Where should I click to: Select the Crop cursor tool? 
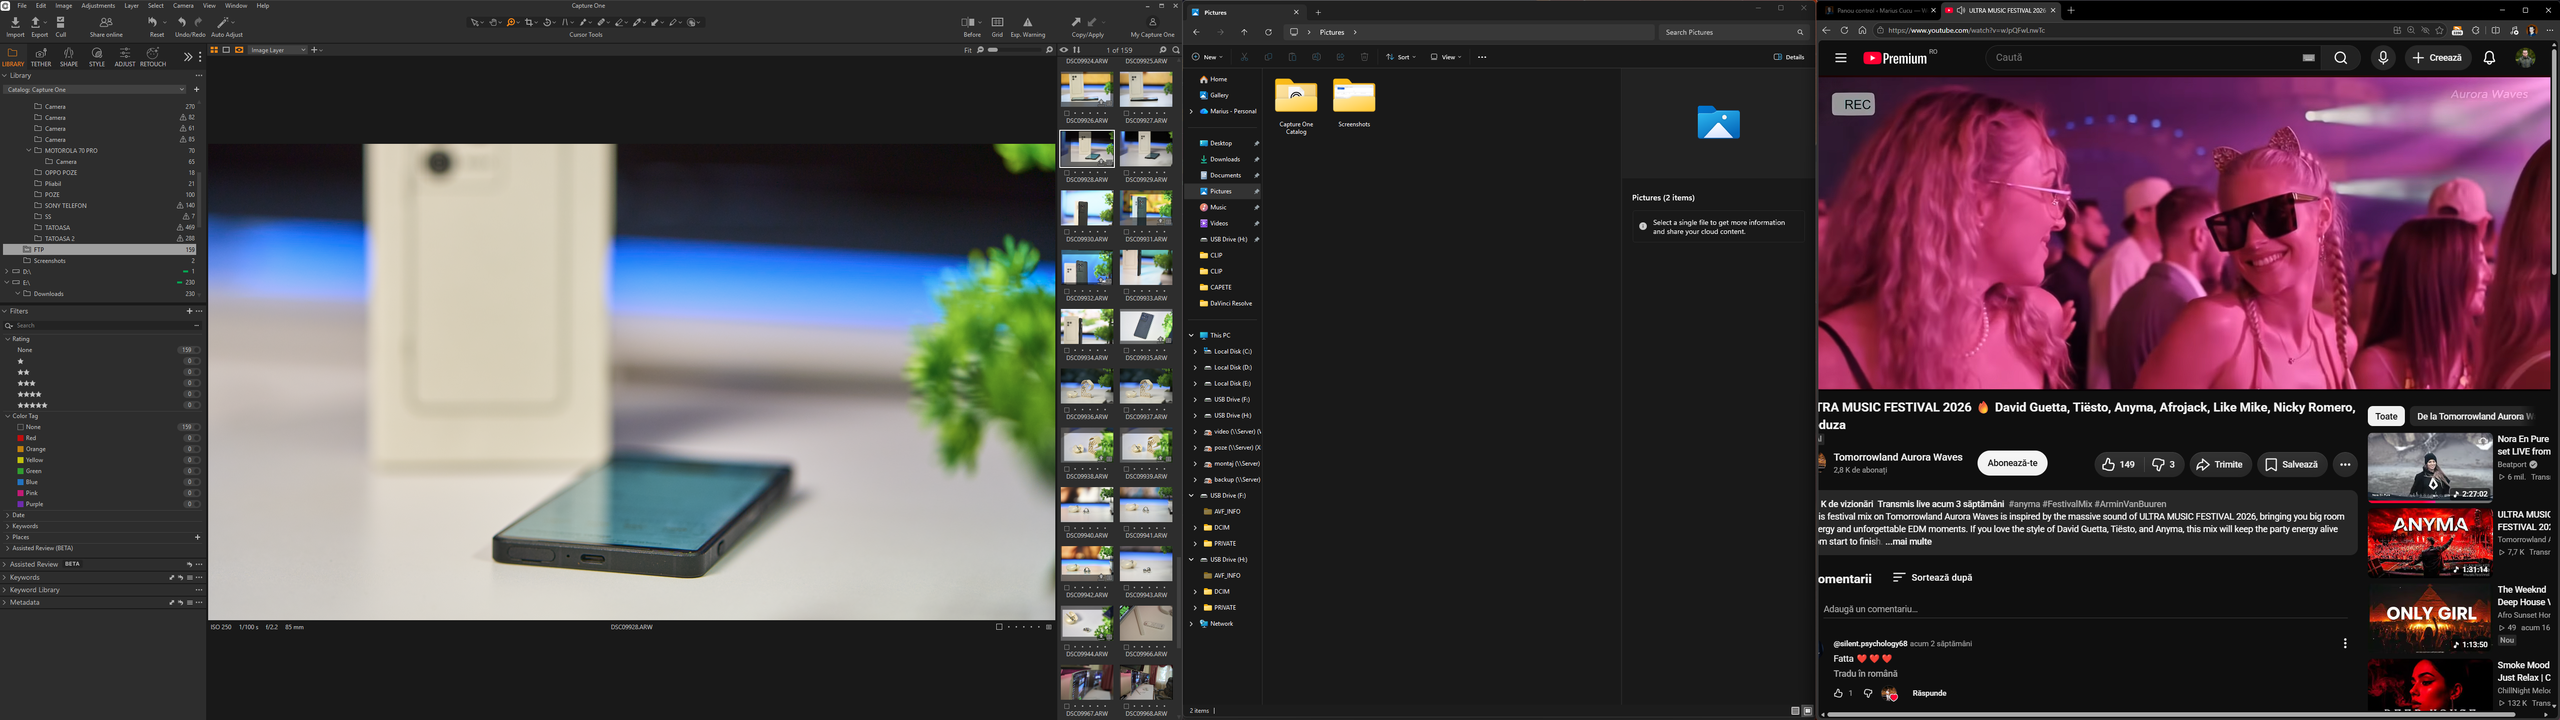[531, 22]
